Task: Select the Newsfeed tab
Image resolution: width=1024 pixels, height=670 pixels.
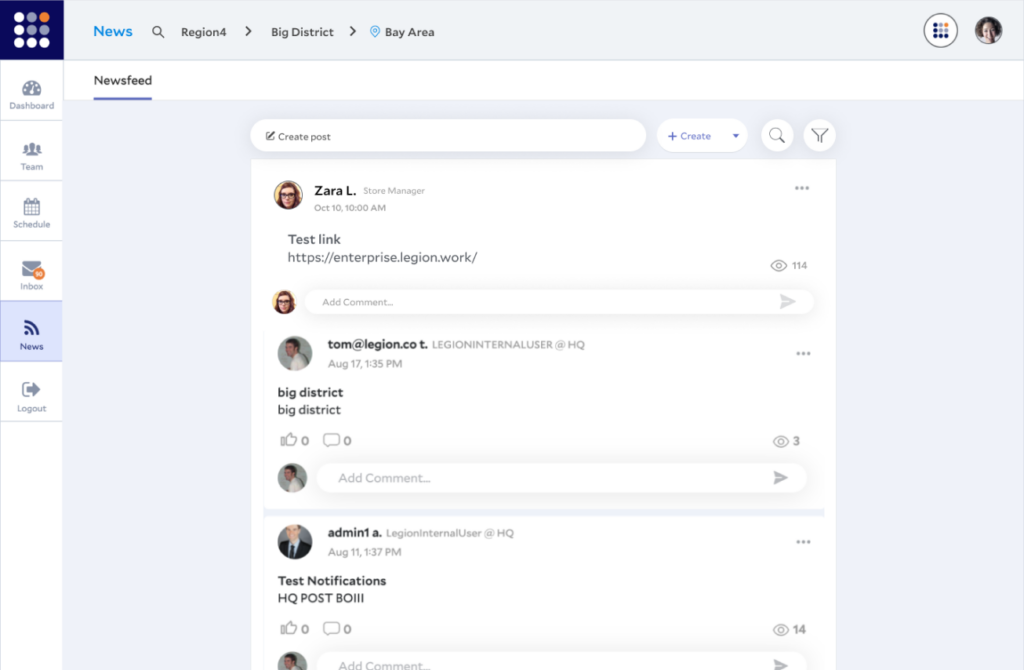Action: pyautogui.click(x=123, y=80)
